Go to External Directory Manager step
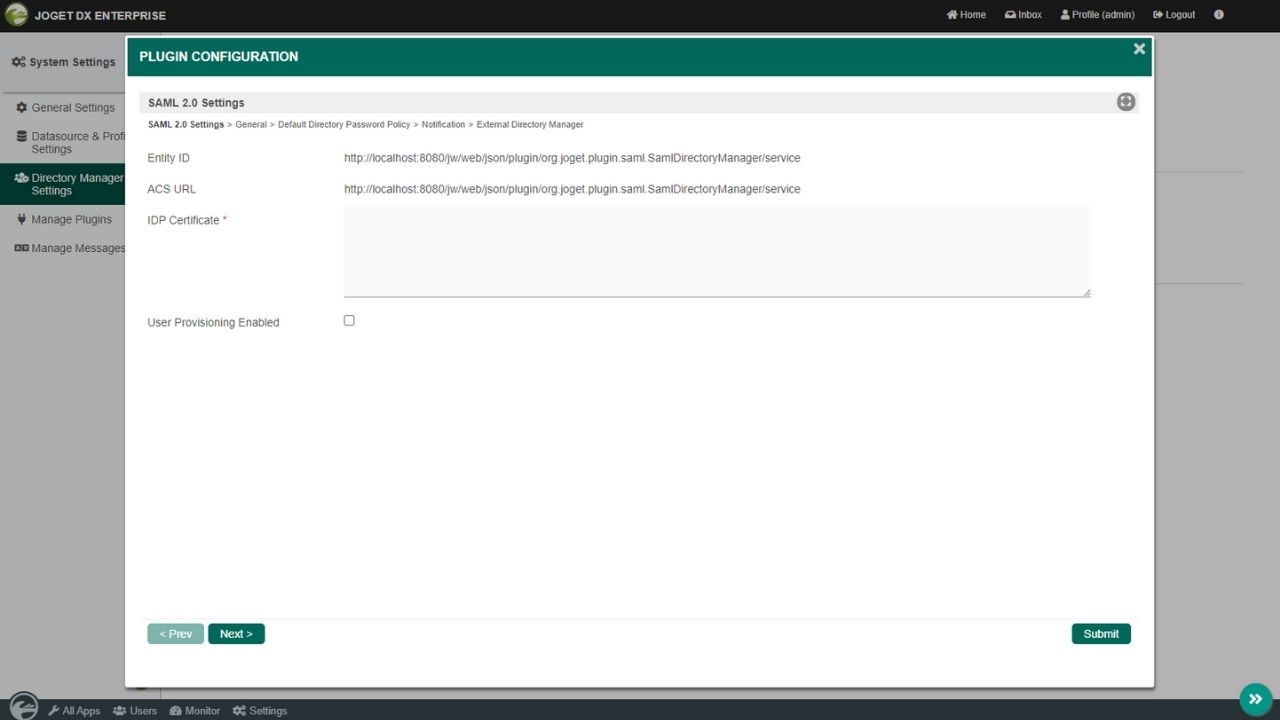 [530, 125]
